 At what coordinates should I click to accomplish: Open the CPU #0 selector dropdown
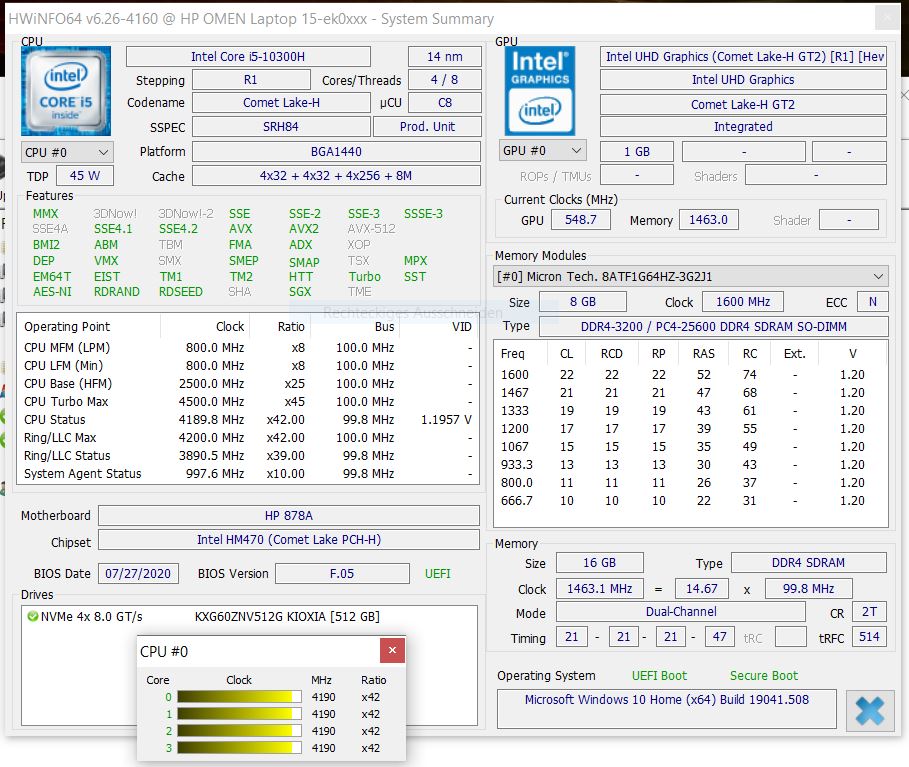[x=67, y=152]
